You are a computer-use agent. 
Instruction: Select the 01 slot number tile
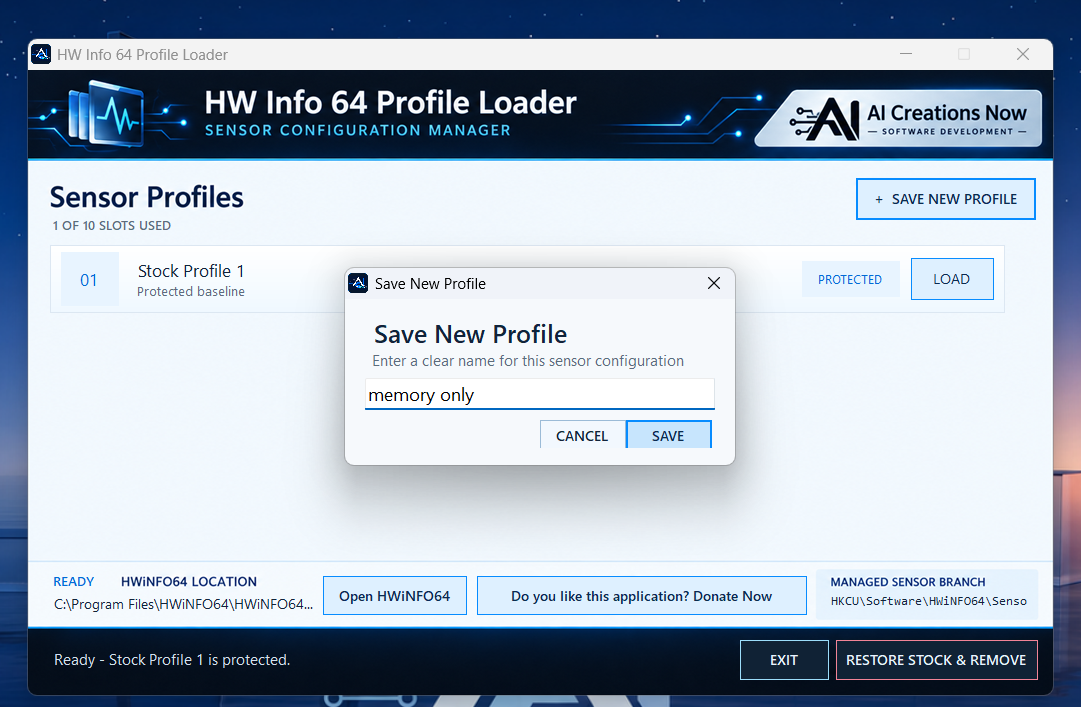pyautogui.click(x=90, y=279)
